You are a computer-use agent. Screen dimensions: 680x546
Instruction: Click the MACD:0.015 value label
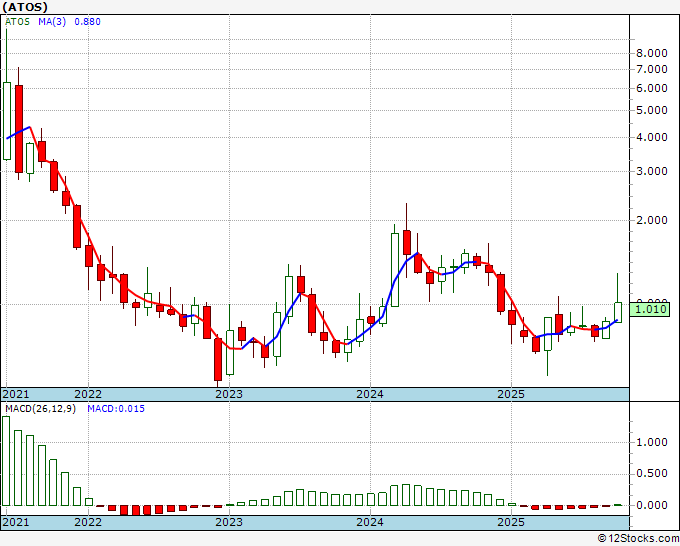[x=116, y=409]
